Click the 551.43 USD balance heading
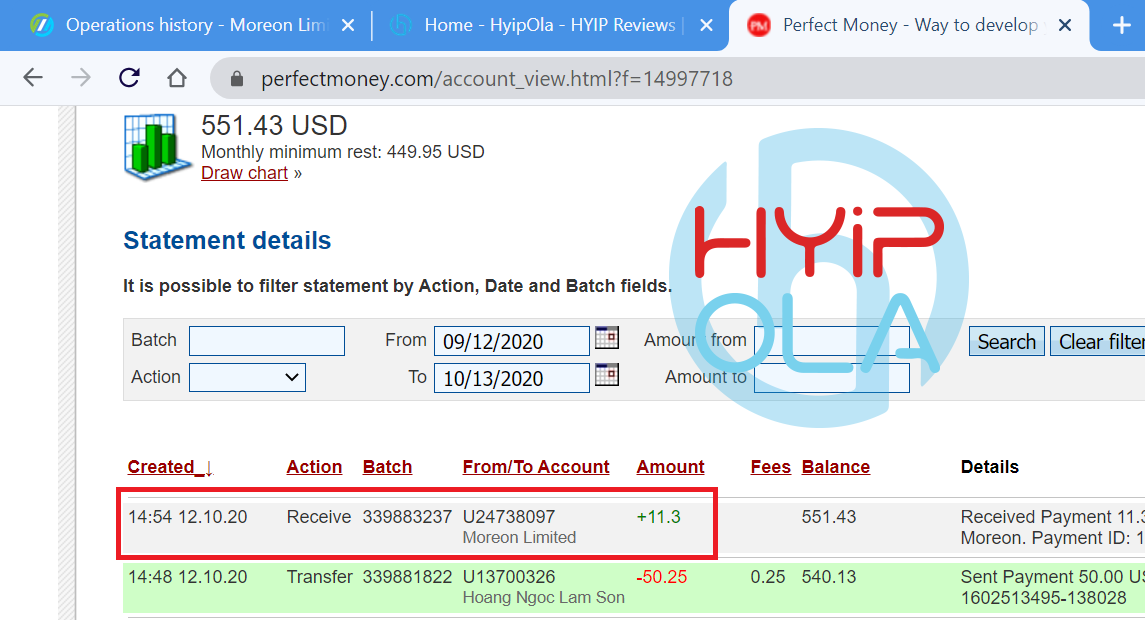The width and height of the screenshot is (1145, 620). (274, 126)
